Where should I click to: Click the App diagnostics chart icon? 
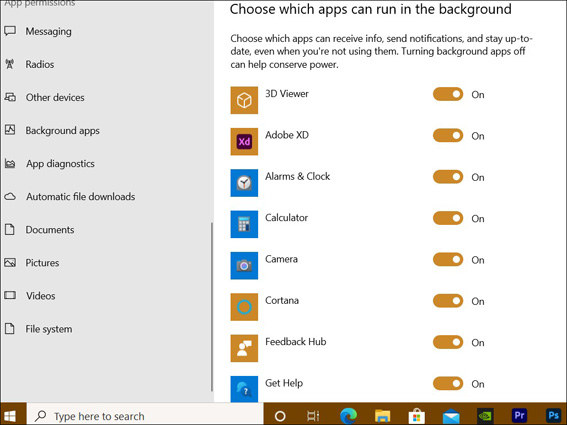click(10, 163)
